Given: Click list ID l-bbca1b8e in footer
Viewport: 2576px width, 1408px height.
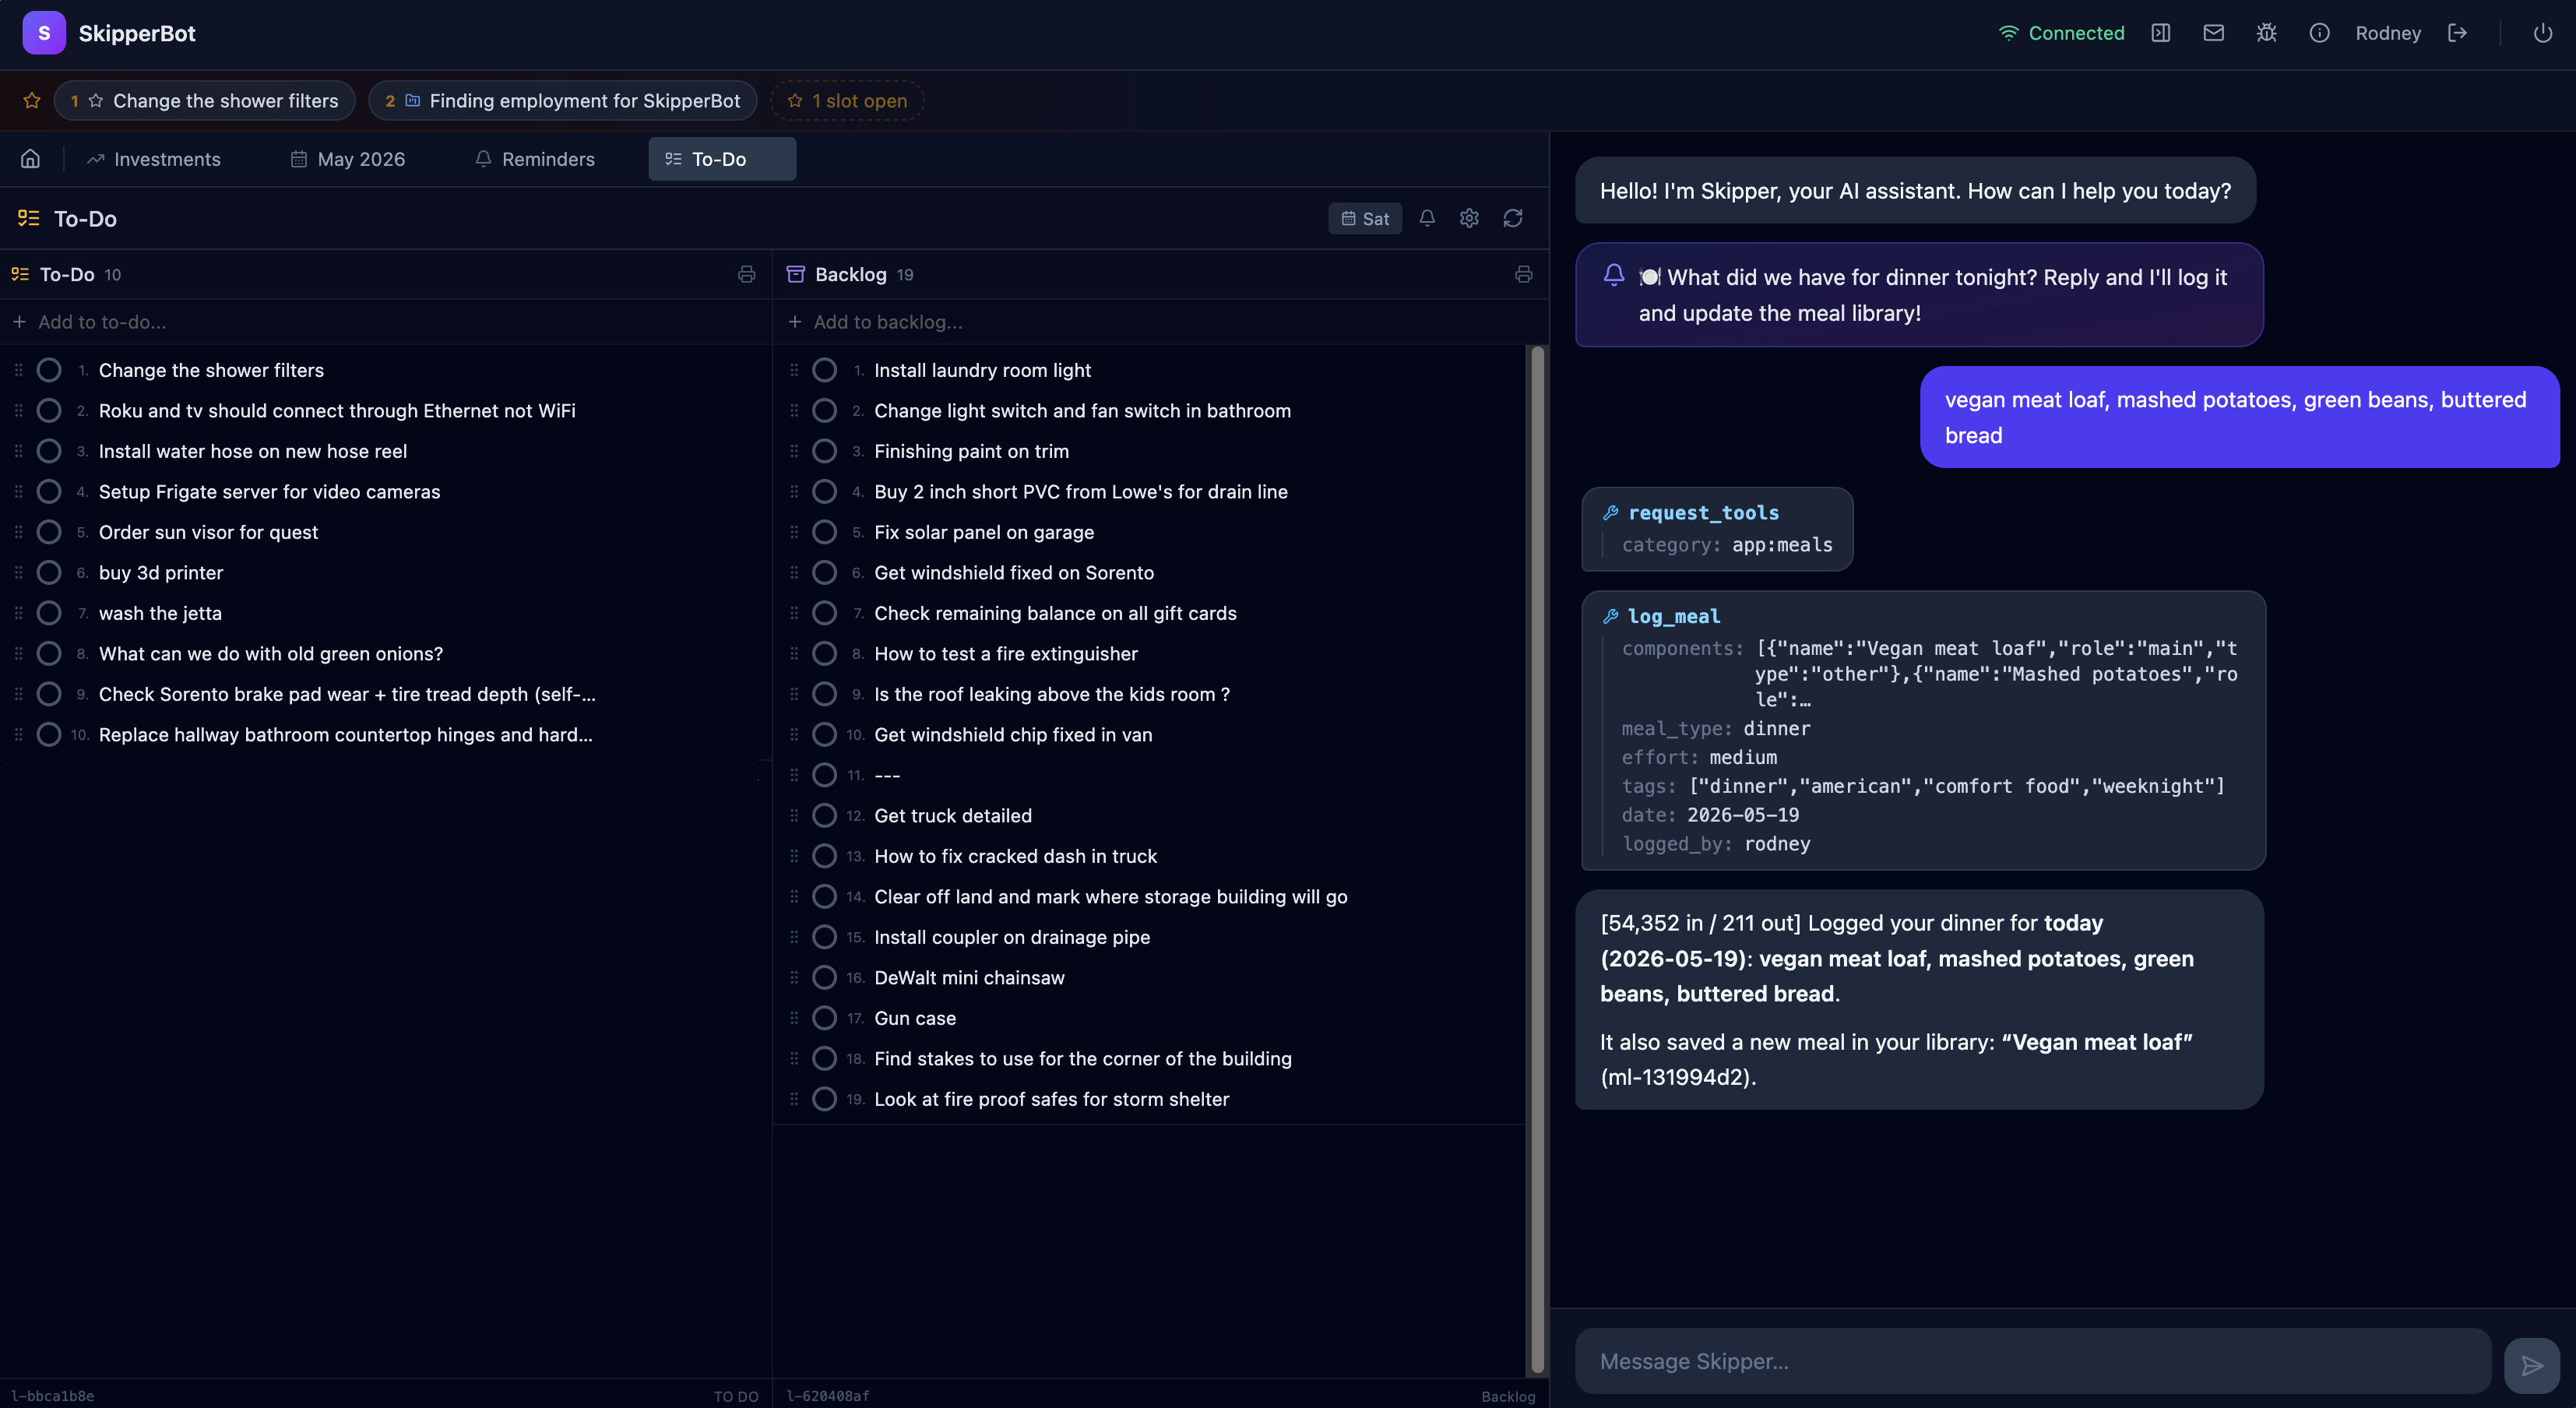Looking at the screenshot, I should (53, 1396).
